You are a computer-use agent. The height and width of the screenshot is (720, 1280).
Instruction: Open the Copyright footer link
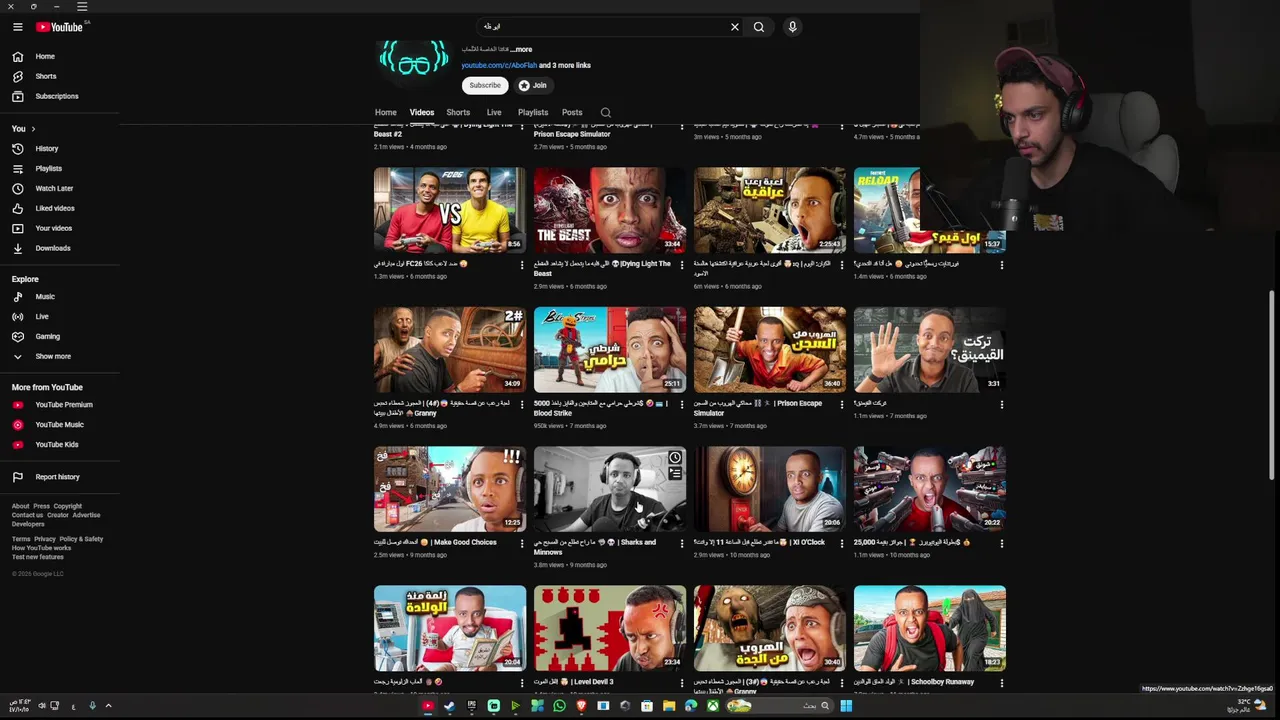tap(68, 506)
